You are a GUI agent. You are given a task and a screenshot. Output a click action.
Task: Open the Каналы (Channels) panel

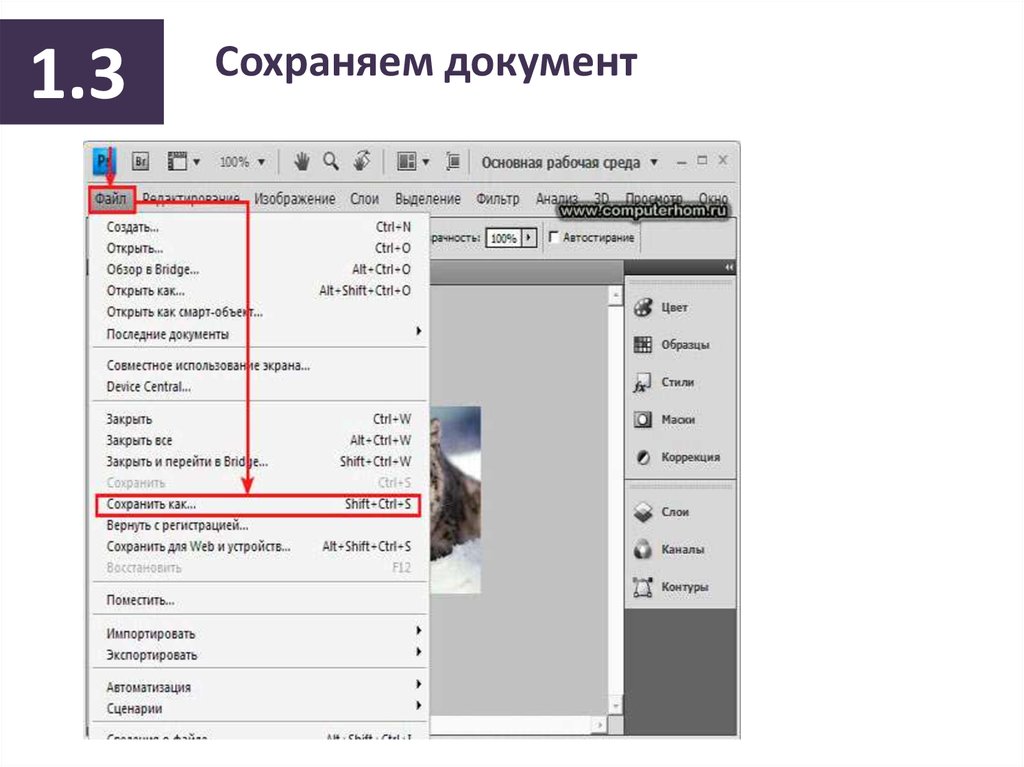click(682, 549)
